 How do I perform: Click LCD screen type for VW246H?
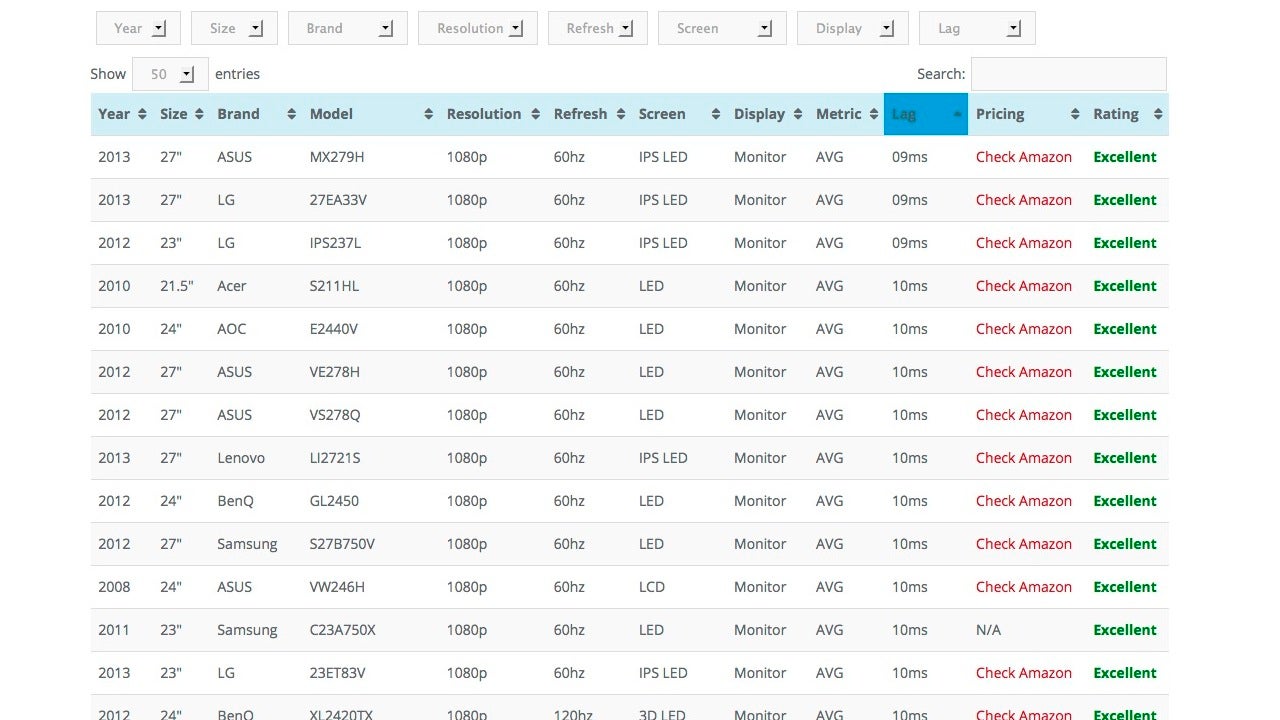pos(651,587)
